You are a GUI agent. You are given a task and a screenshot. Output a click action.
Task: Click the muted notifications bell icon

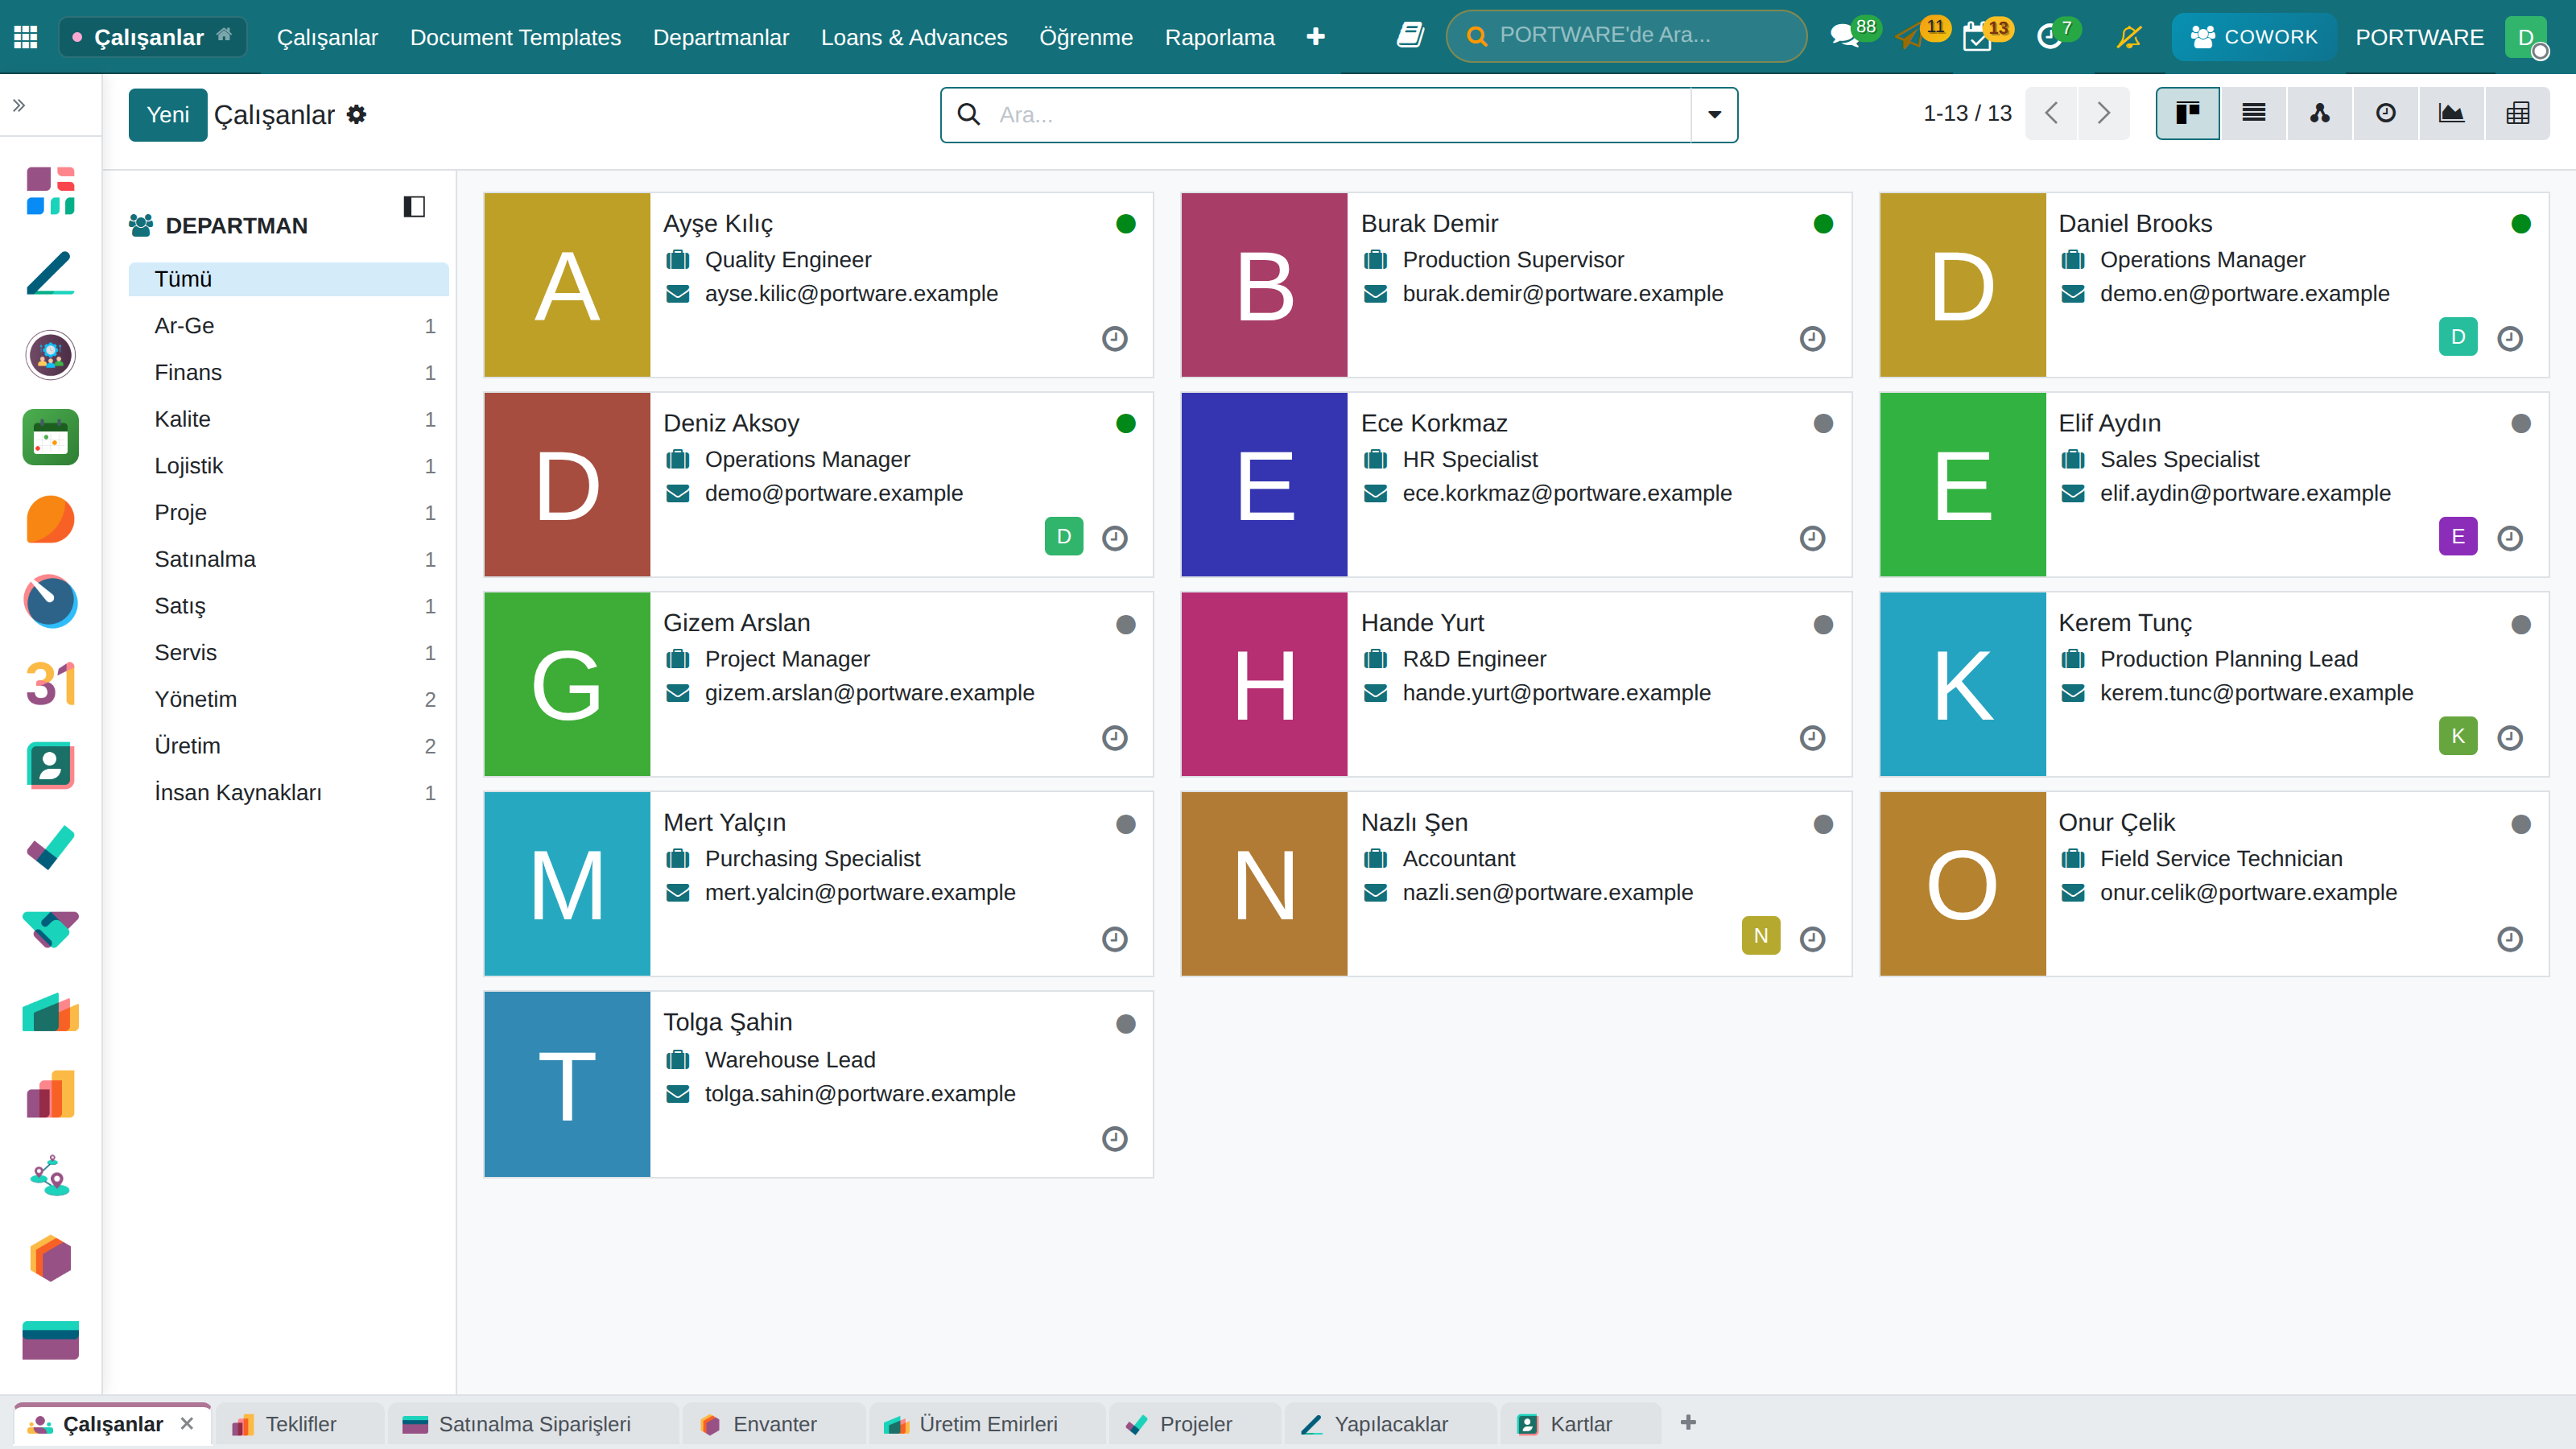2129,37
